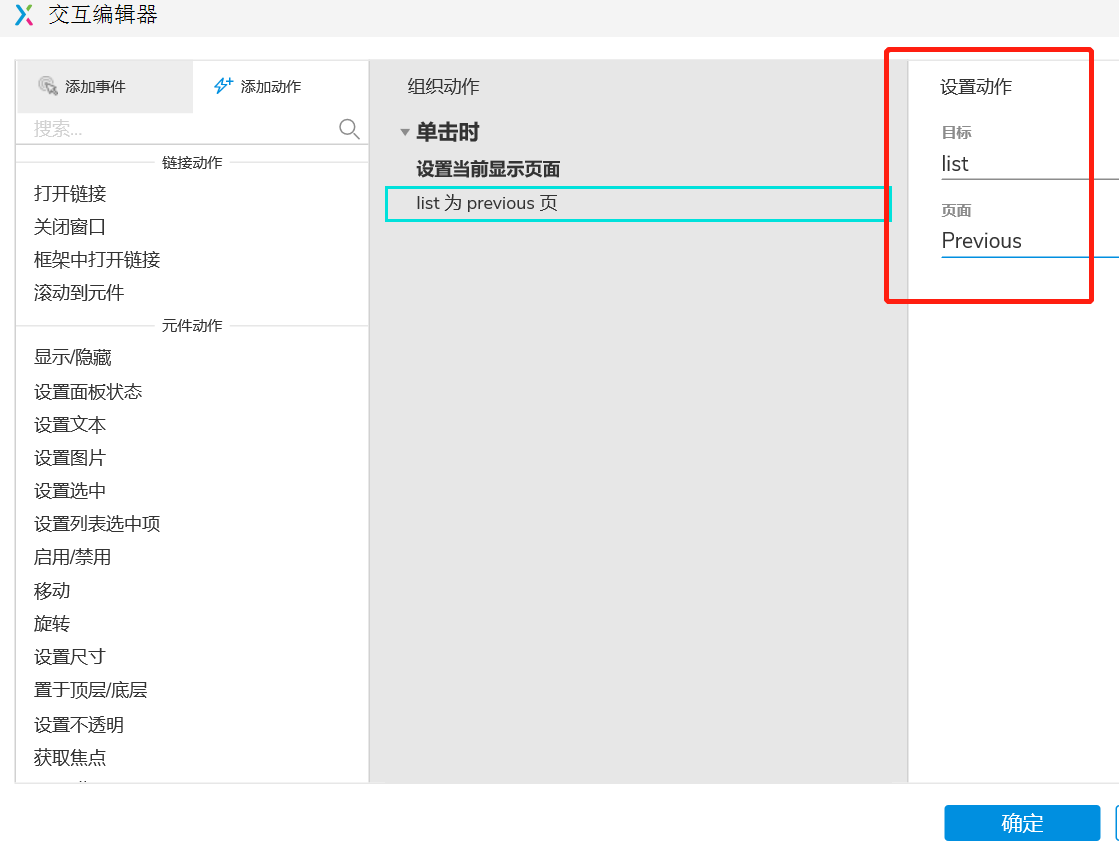Select the 获取焦点 action

coord(70,758)
